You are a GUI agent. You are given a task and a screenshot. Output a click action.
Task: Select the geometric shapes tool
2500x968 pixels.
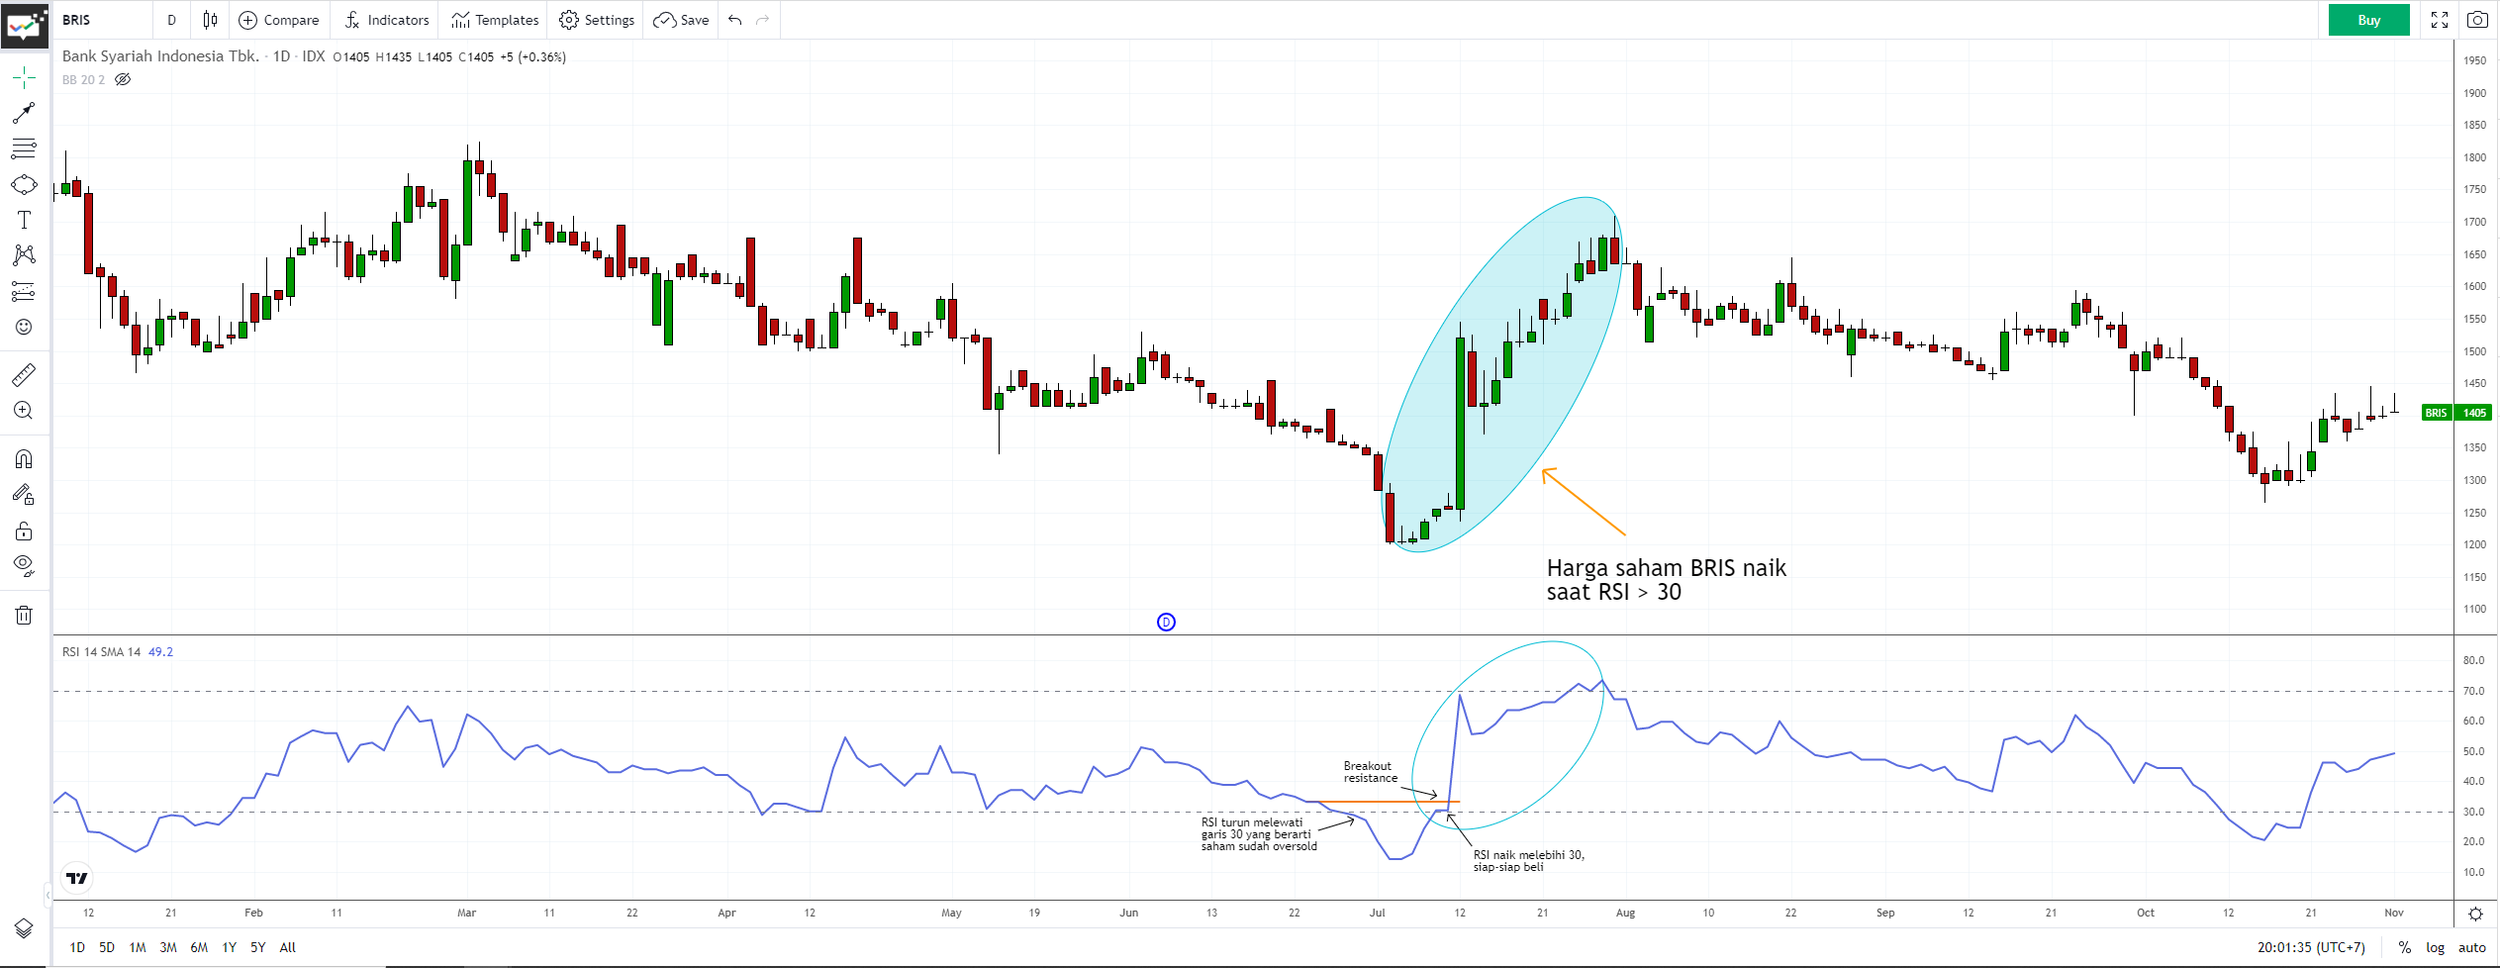(x=24, y=185)
